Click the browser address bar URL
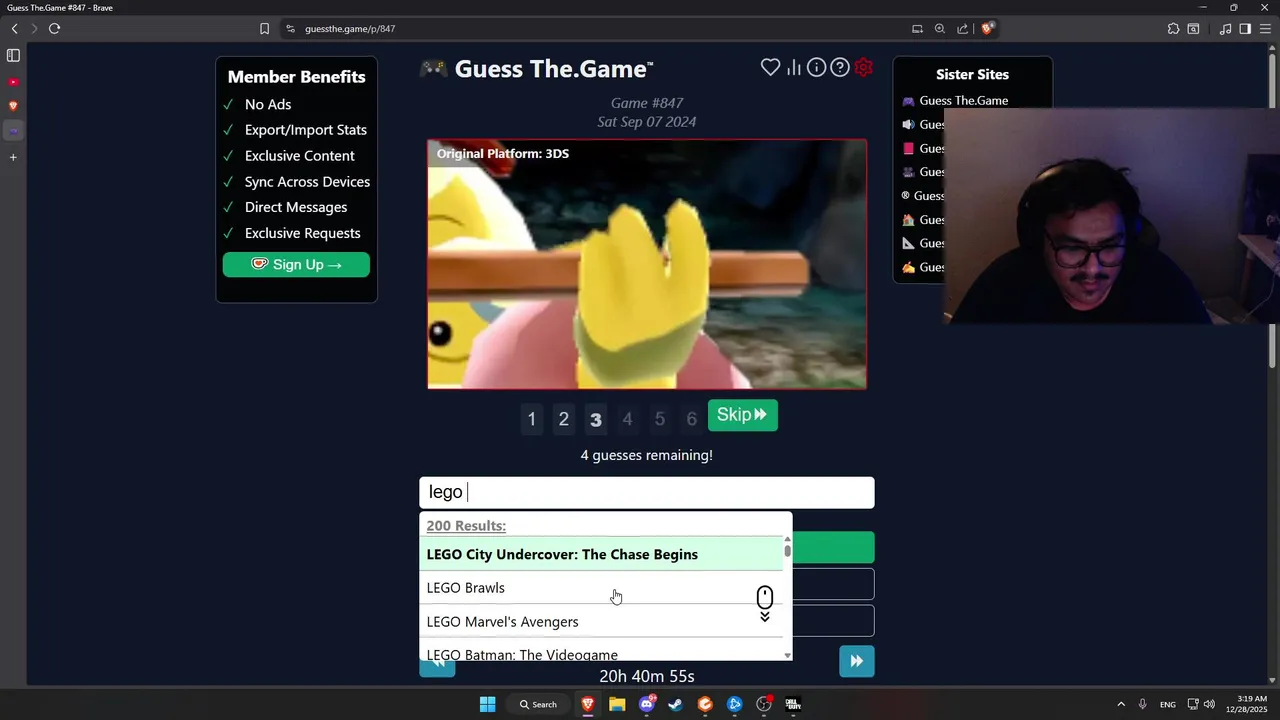Viewport: 1280px width, 720px height. tap(350, 28)
